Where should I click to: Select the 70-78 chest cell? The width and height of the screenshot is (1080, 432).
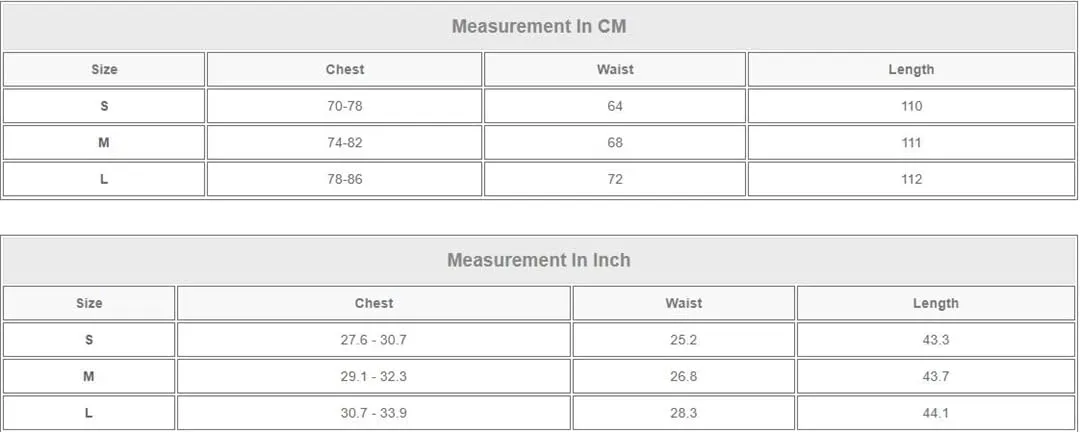[344, 106]
